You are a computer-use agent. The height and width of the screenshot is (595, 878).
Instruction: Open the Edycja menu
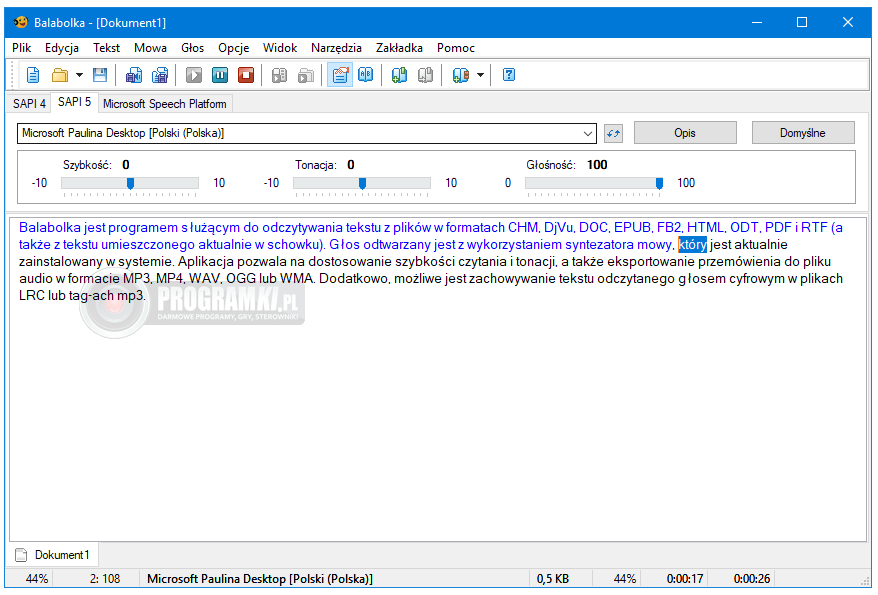click(62, 48)
